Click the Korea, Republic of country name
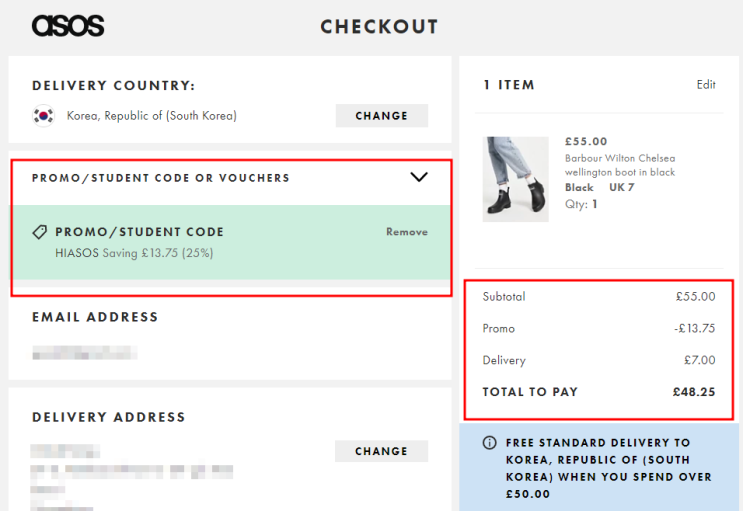743x511 pixels. coord(152,116)
